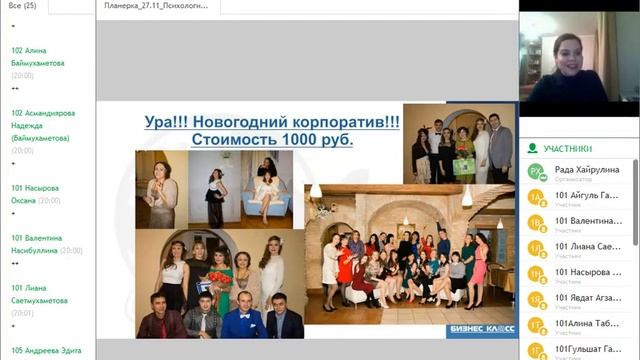Click the Участники panel person icon
This screenshot has height=360, width=640.
532,148
